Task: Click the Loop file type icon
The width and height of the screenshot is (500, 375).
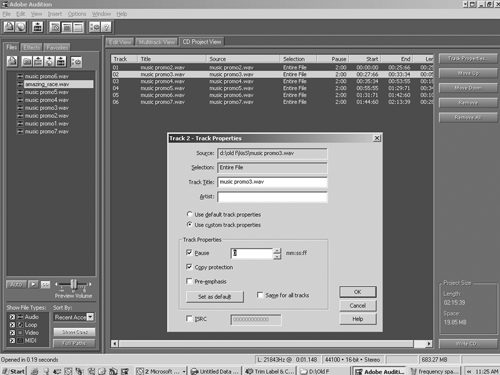Action: (20, 325)
